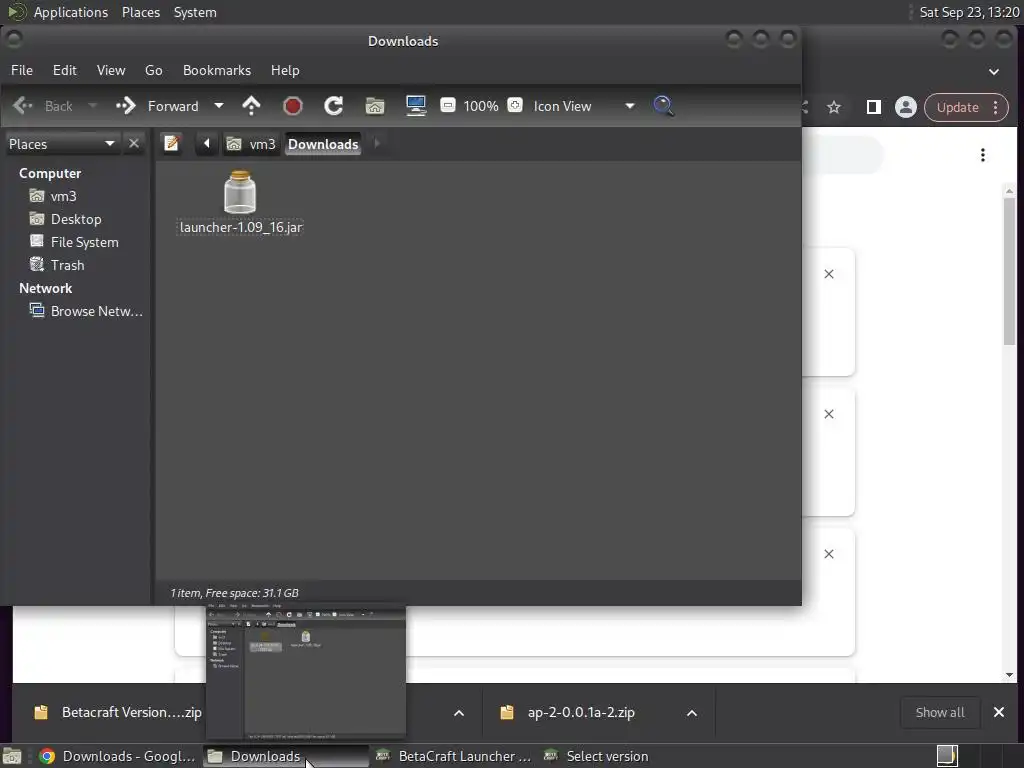
Task: Click the Back navigation button
Action: (x=43, y=106)
